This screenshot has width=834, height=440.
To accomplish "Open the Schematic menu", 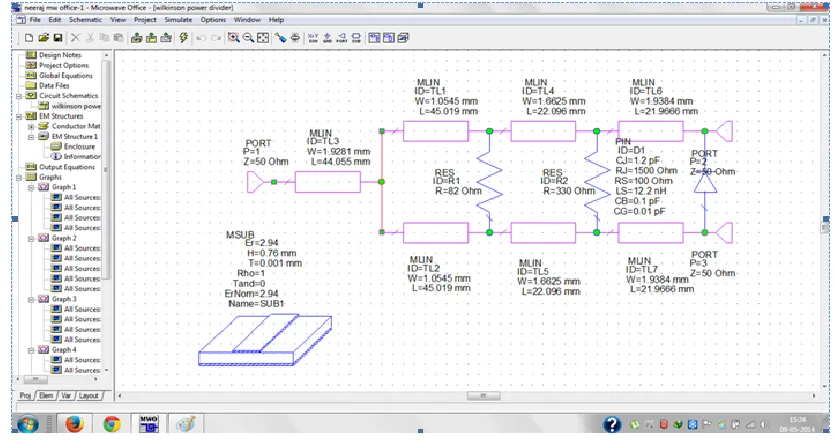I will point(85,20).
